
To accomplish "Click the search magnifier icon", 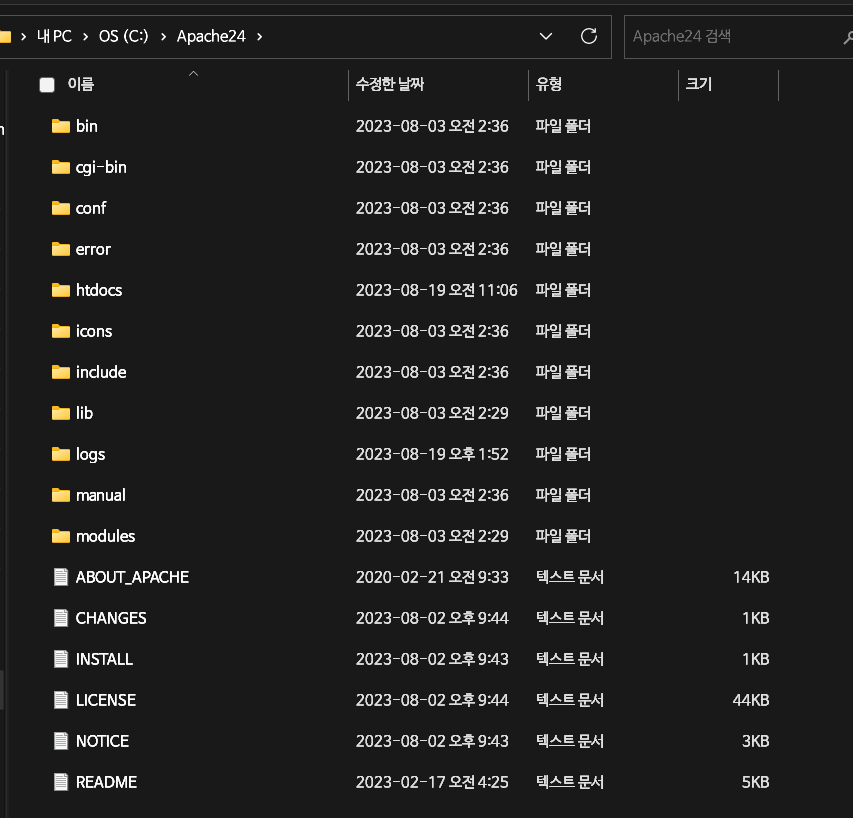I will pyautogui.click(x=848, y=37).
